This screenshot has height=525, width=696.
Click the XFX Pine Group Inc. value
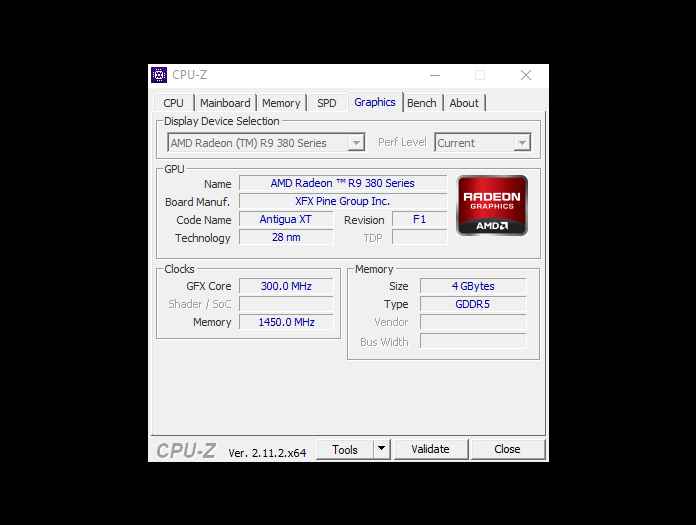coord(343,201)
